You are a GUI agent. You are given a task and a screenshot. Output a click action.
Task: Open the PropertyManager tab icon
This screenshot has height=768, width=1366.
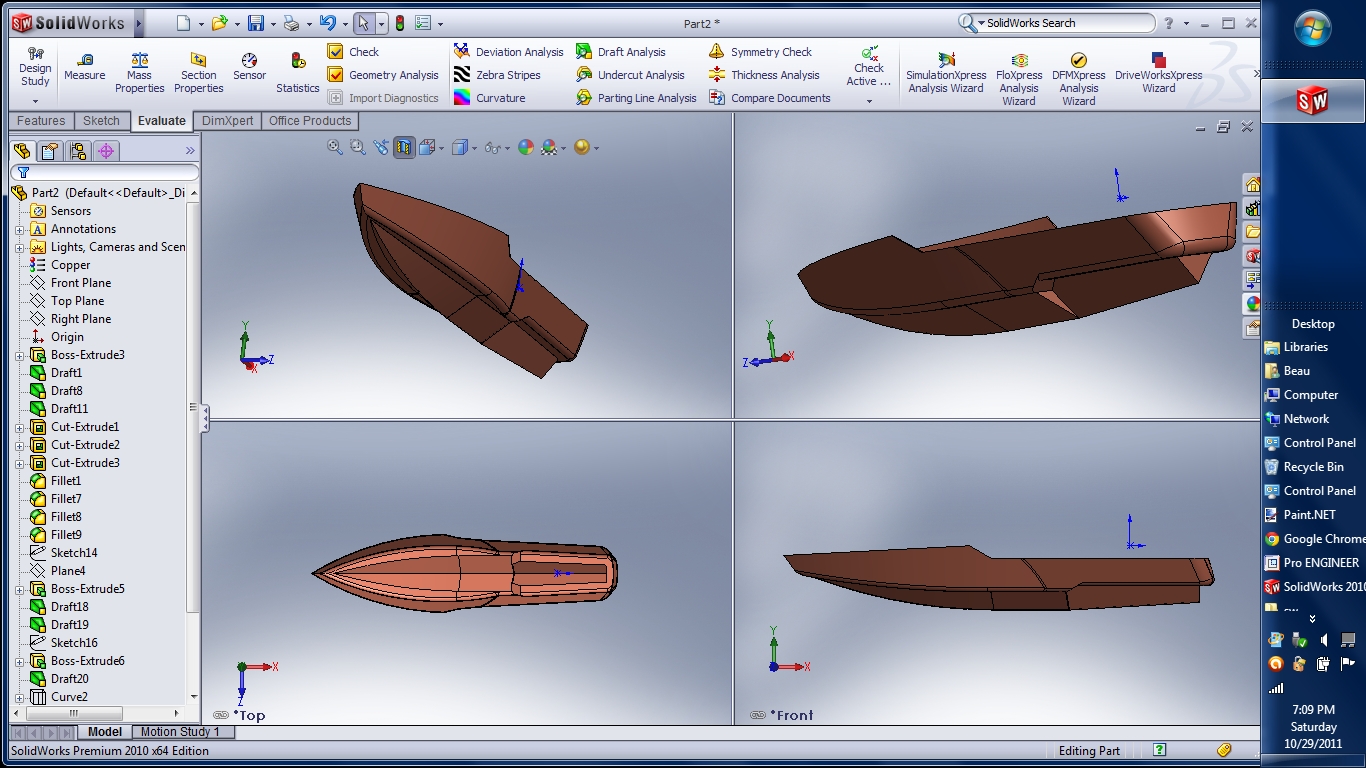tap(50, 151)
